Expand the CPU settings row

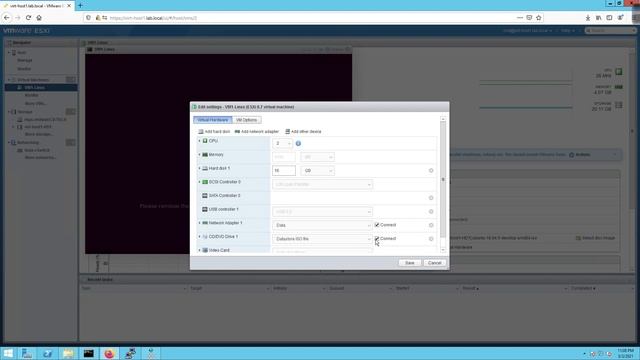coord(200,141)
